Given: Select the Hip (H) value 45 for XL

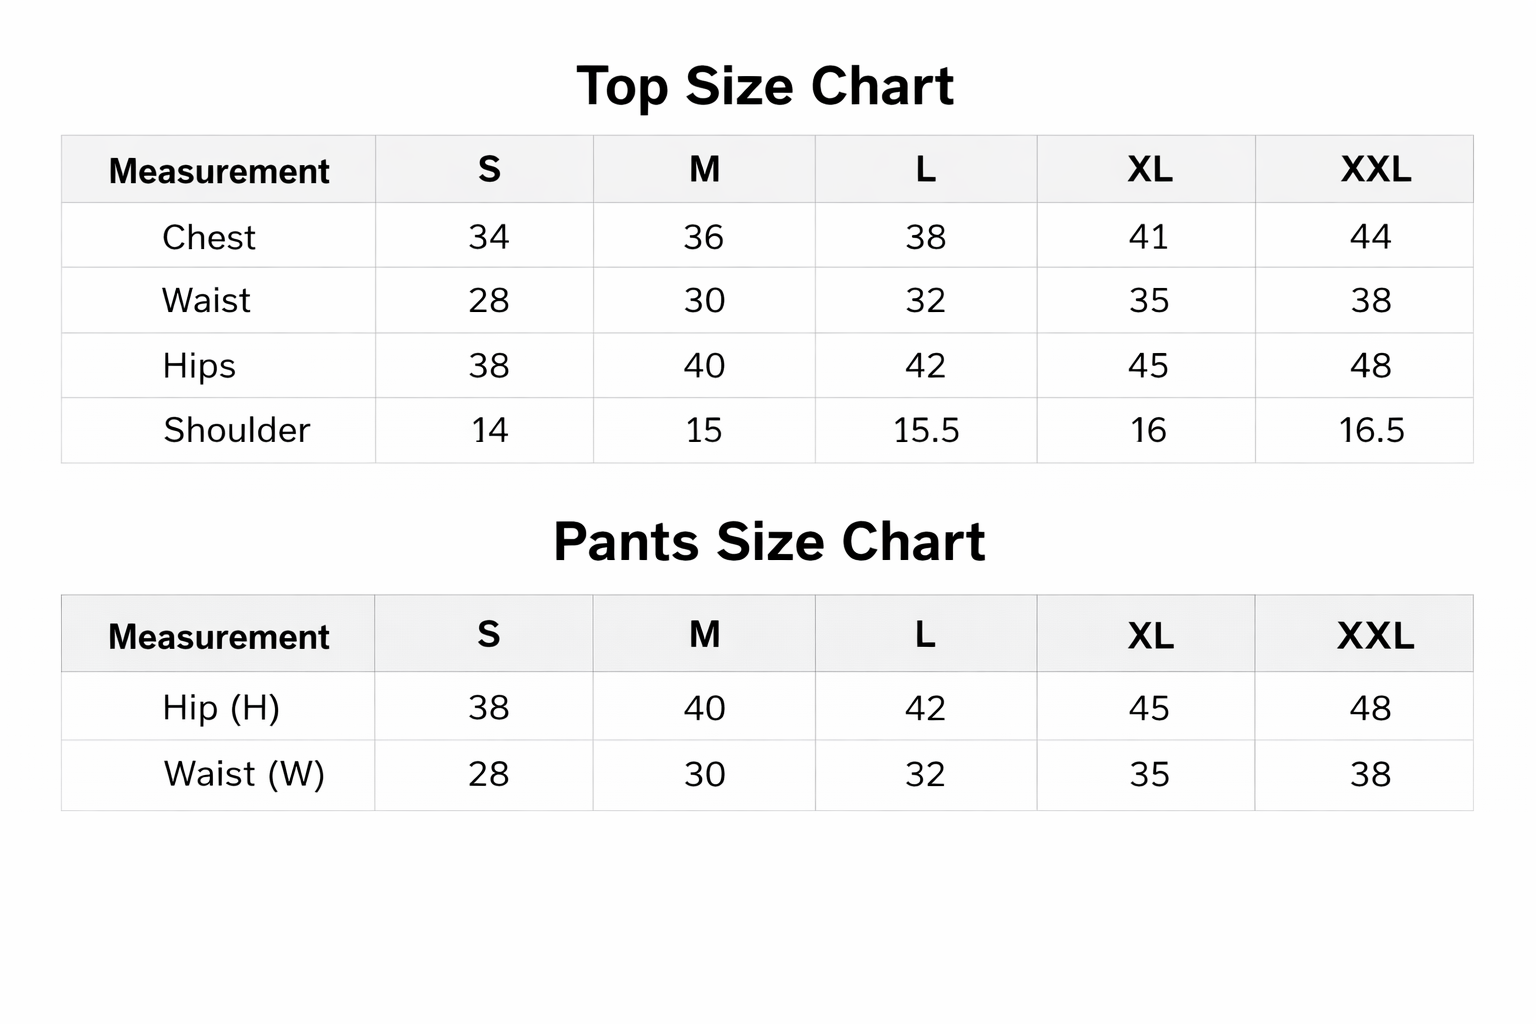Looking at the screenshot, I should pyautogui.click(x=1148, y=708).
